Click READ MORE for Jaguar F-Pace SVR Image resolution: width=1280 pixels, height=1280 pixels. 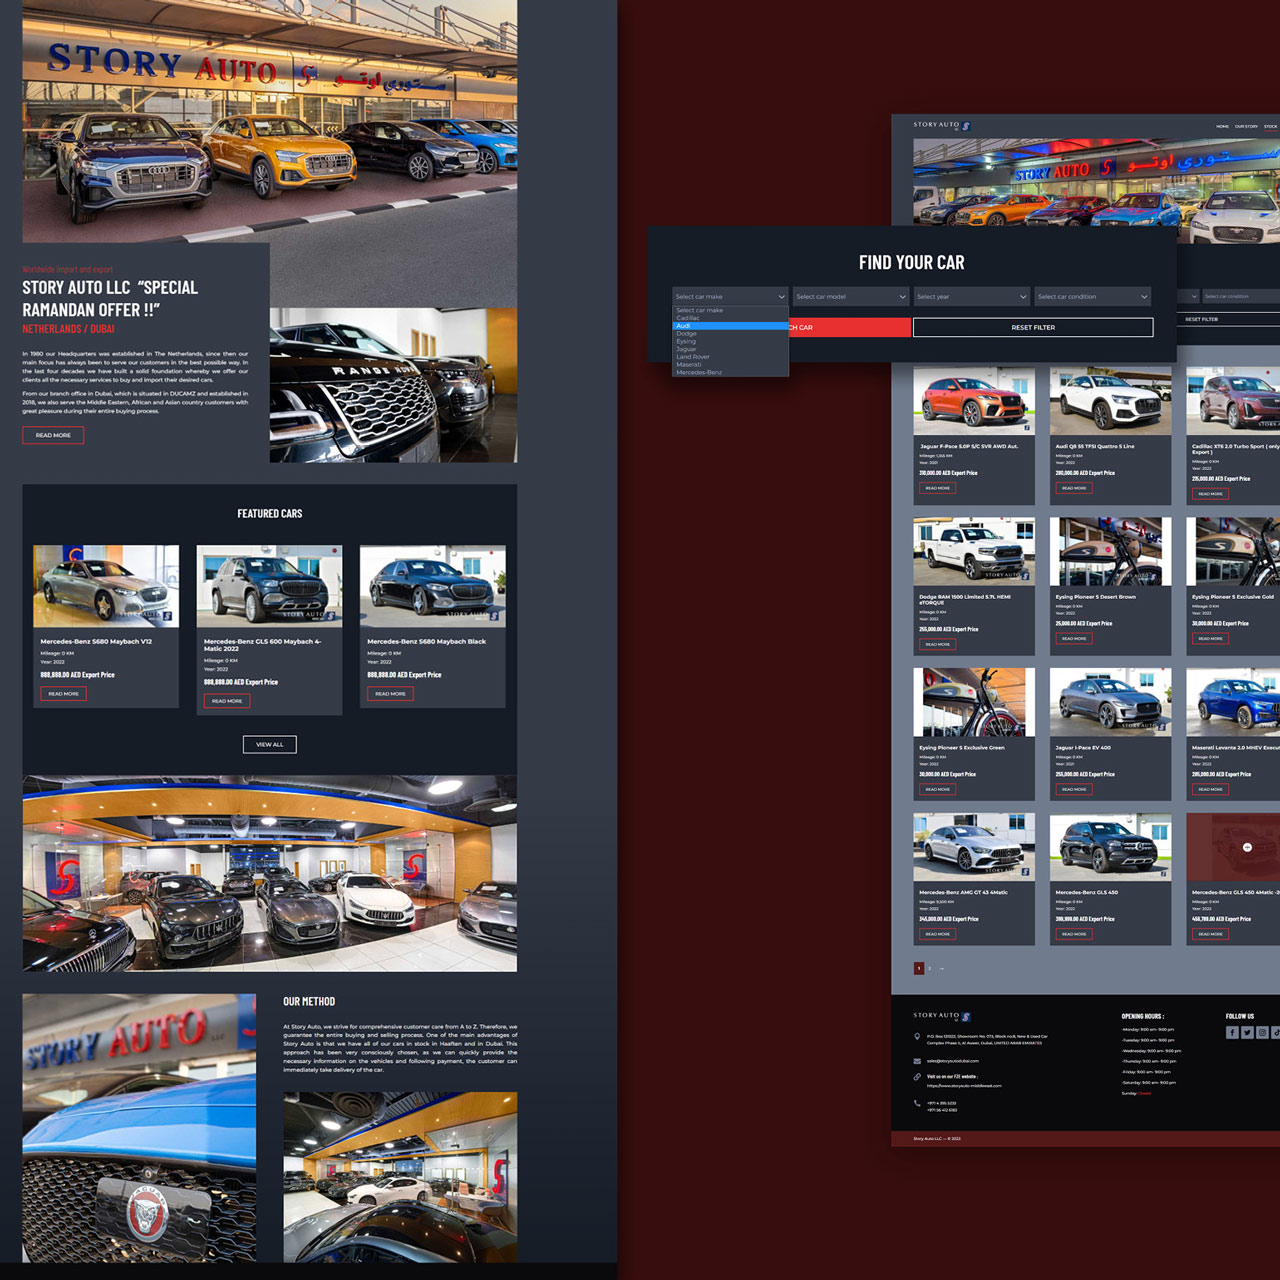[x=937, y=488]
